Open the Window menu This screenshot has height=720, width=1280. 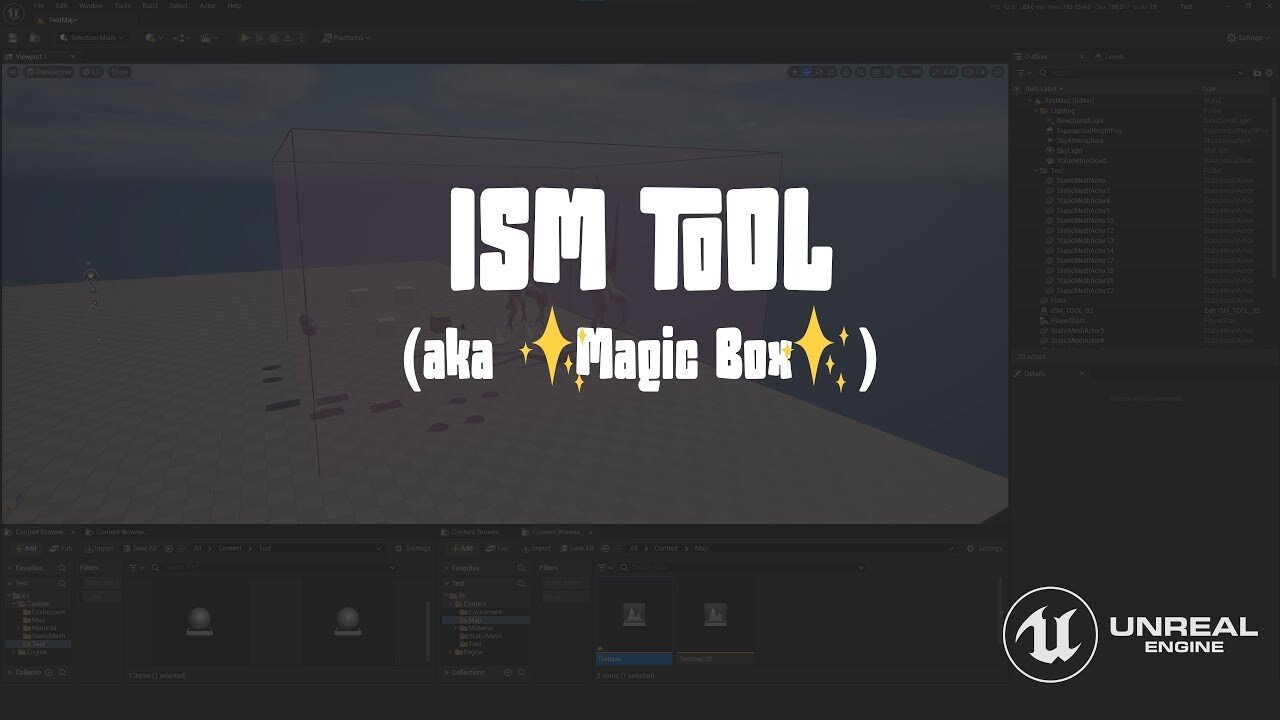click(x=91, y=5)
